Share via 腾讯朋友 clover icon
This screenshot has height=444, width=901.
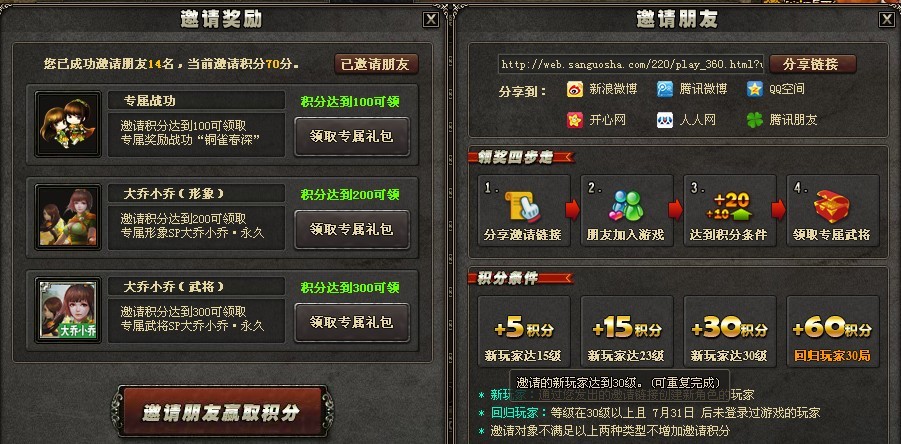(755, 120)
